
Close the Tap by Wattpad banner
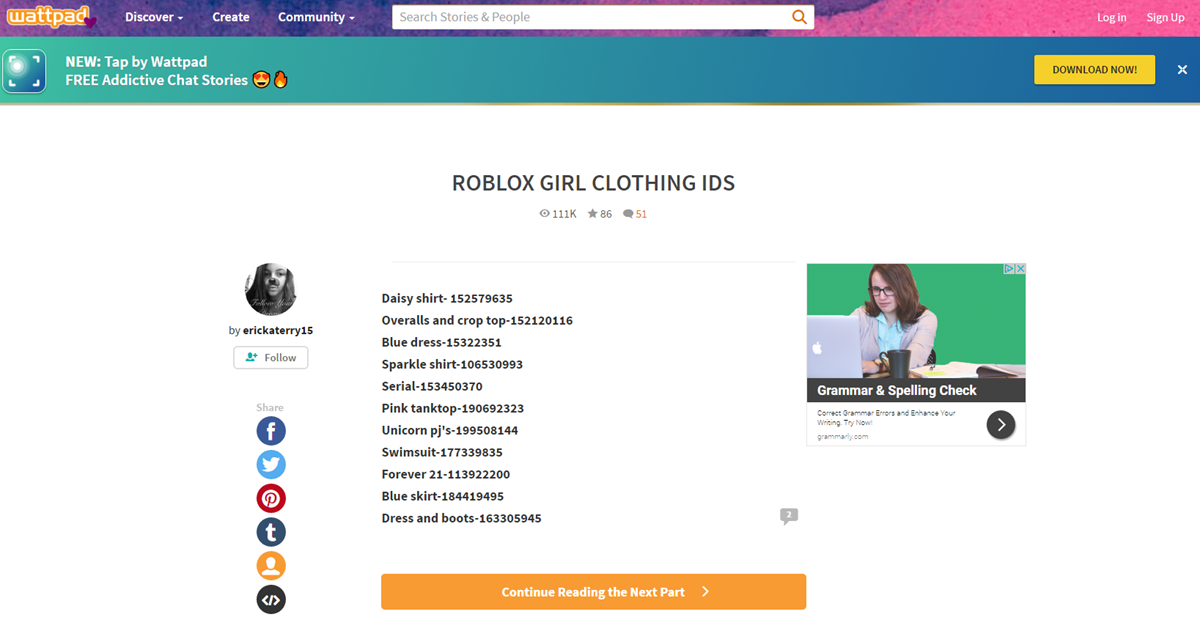click(x=1182, y=70)
